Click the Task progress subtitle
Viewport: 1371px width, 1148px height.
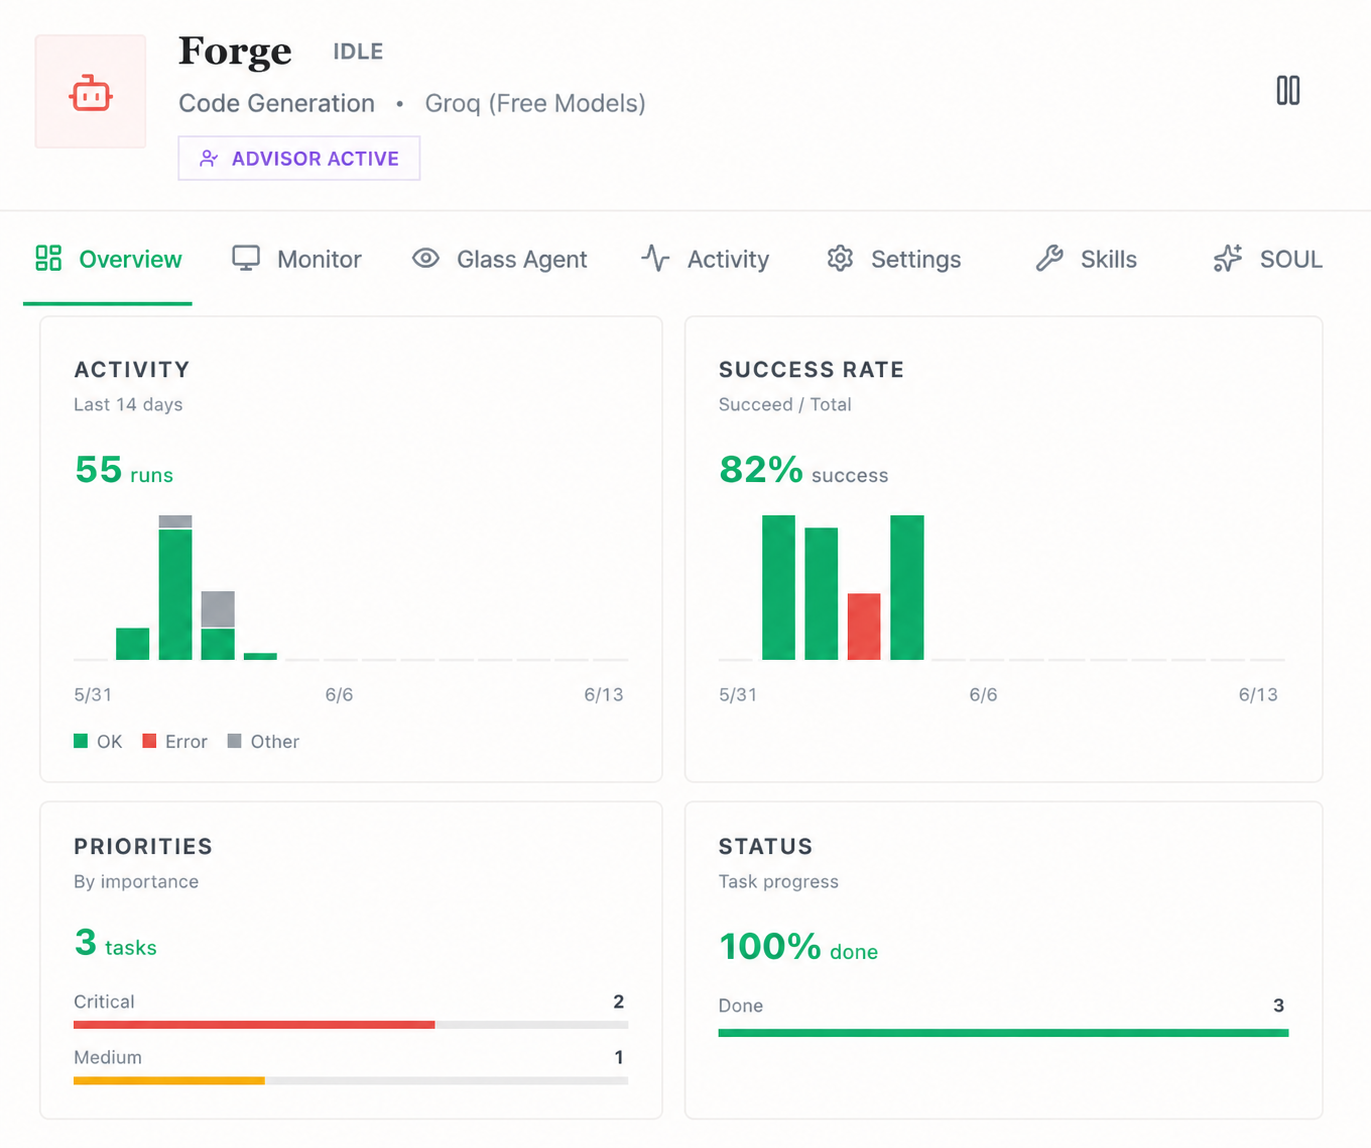click(778, 881)
